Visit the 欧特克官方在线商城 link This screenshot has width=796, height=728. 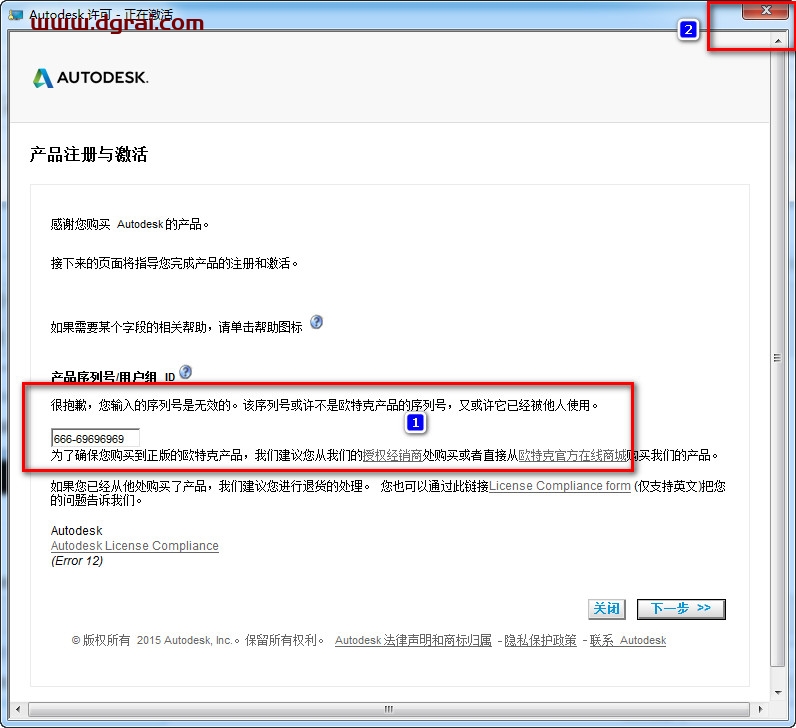(573, 455)
